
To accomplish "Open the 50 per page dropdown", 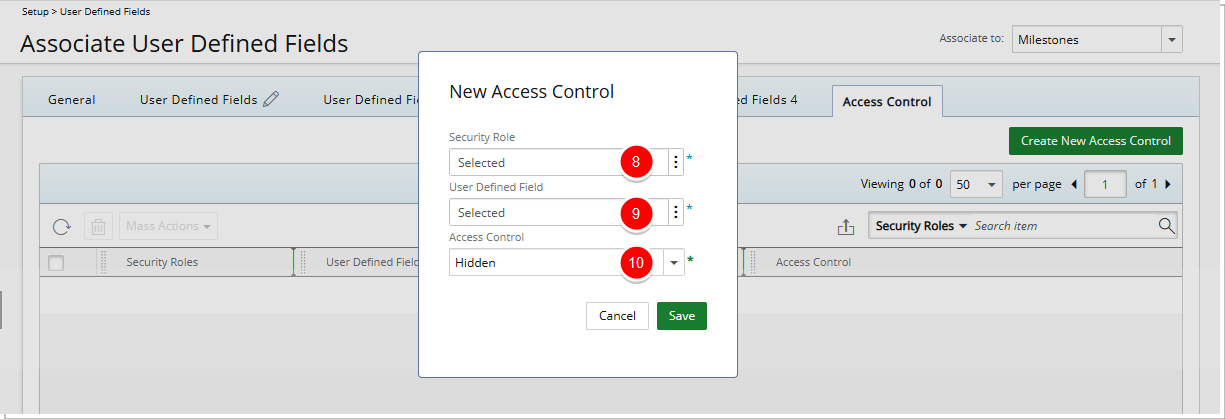I will (991, 185).
